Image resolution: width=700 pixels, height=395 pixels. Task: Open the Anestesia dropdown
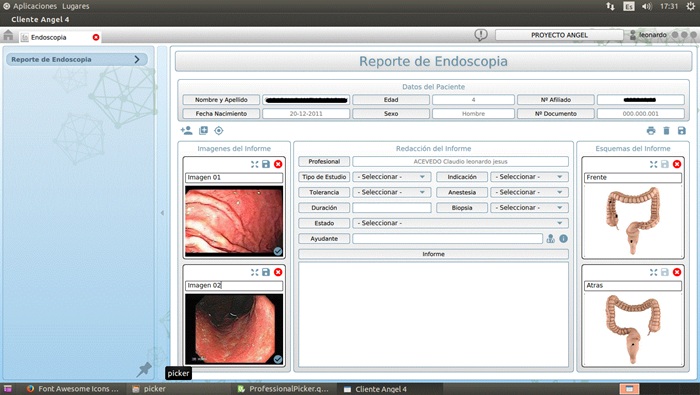click(x=529, y=192)
